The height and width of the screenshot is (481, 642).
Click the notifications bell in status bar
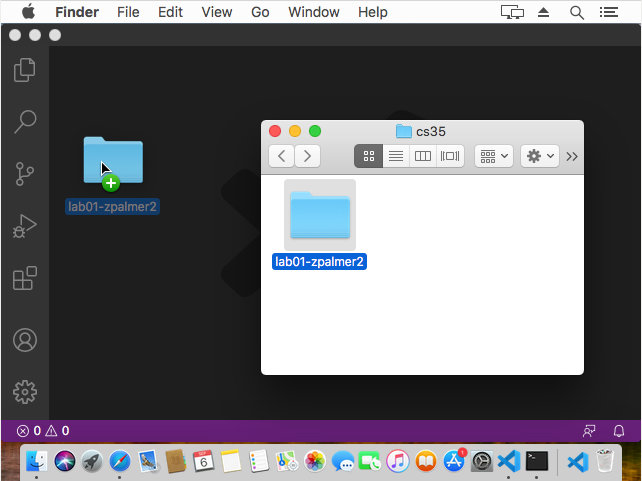(619, 431)
